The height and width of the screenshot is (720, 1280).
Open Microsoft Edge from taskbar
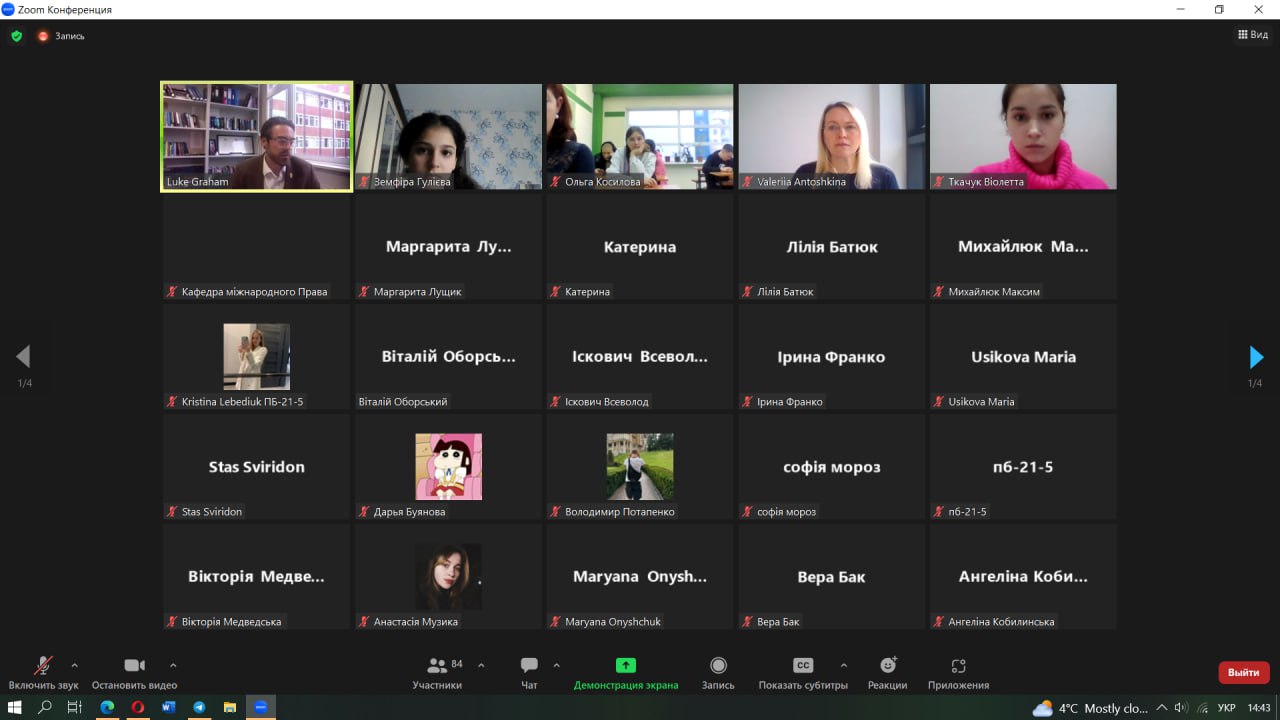[x=107, y=707]
